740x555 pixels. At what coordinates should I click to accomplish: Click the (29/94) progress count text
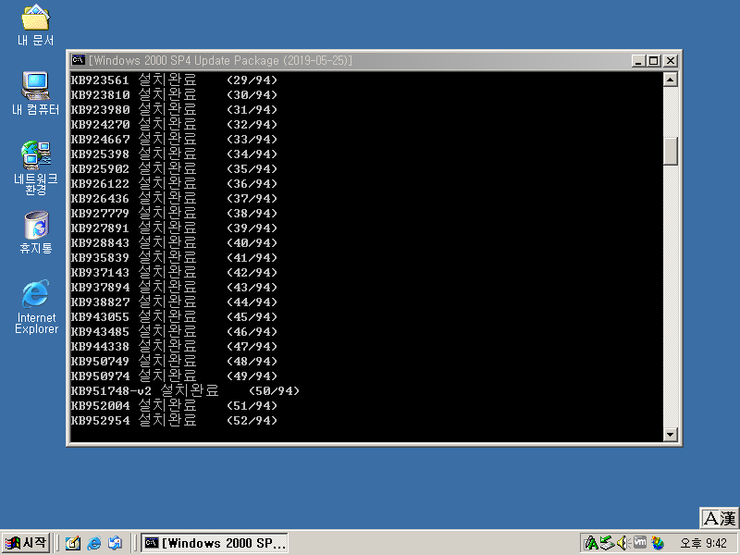point(252,80)
